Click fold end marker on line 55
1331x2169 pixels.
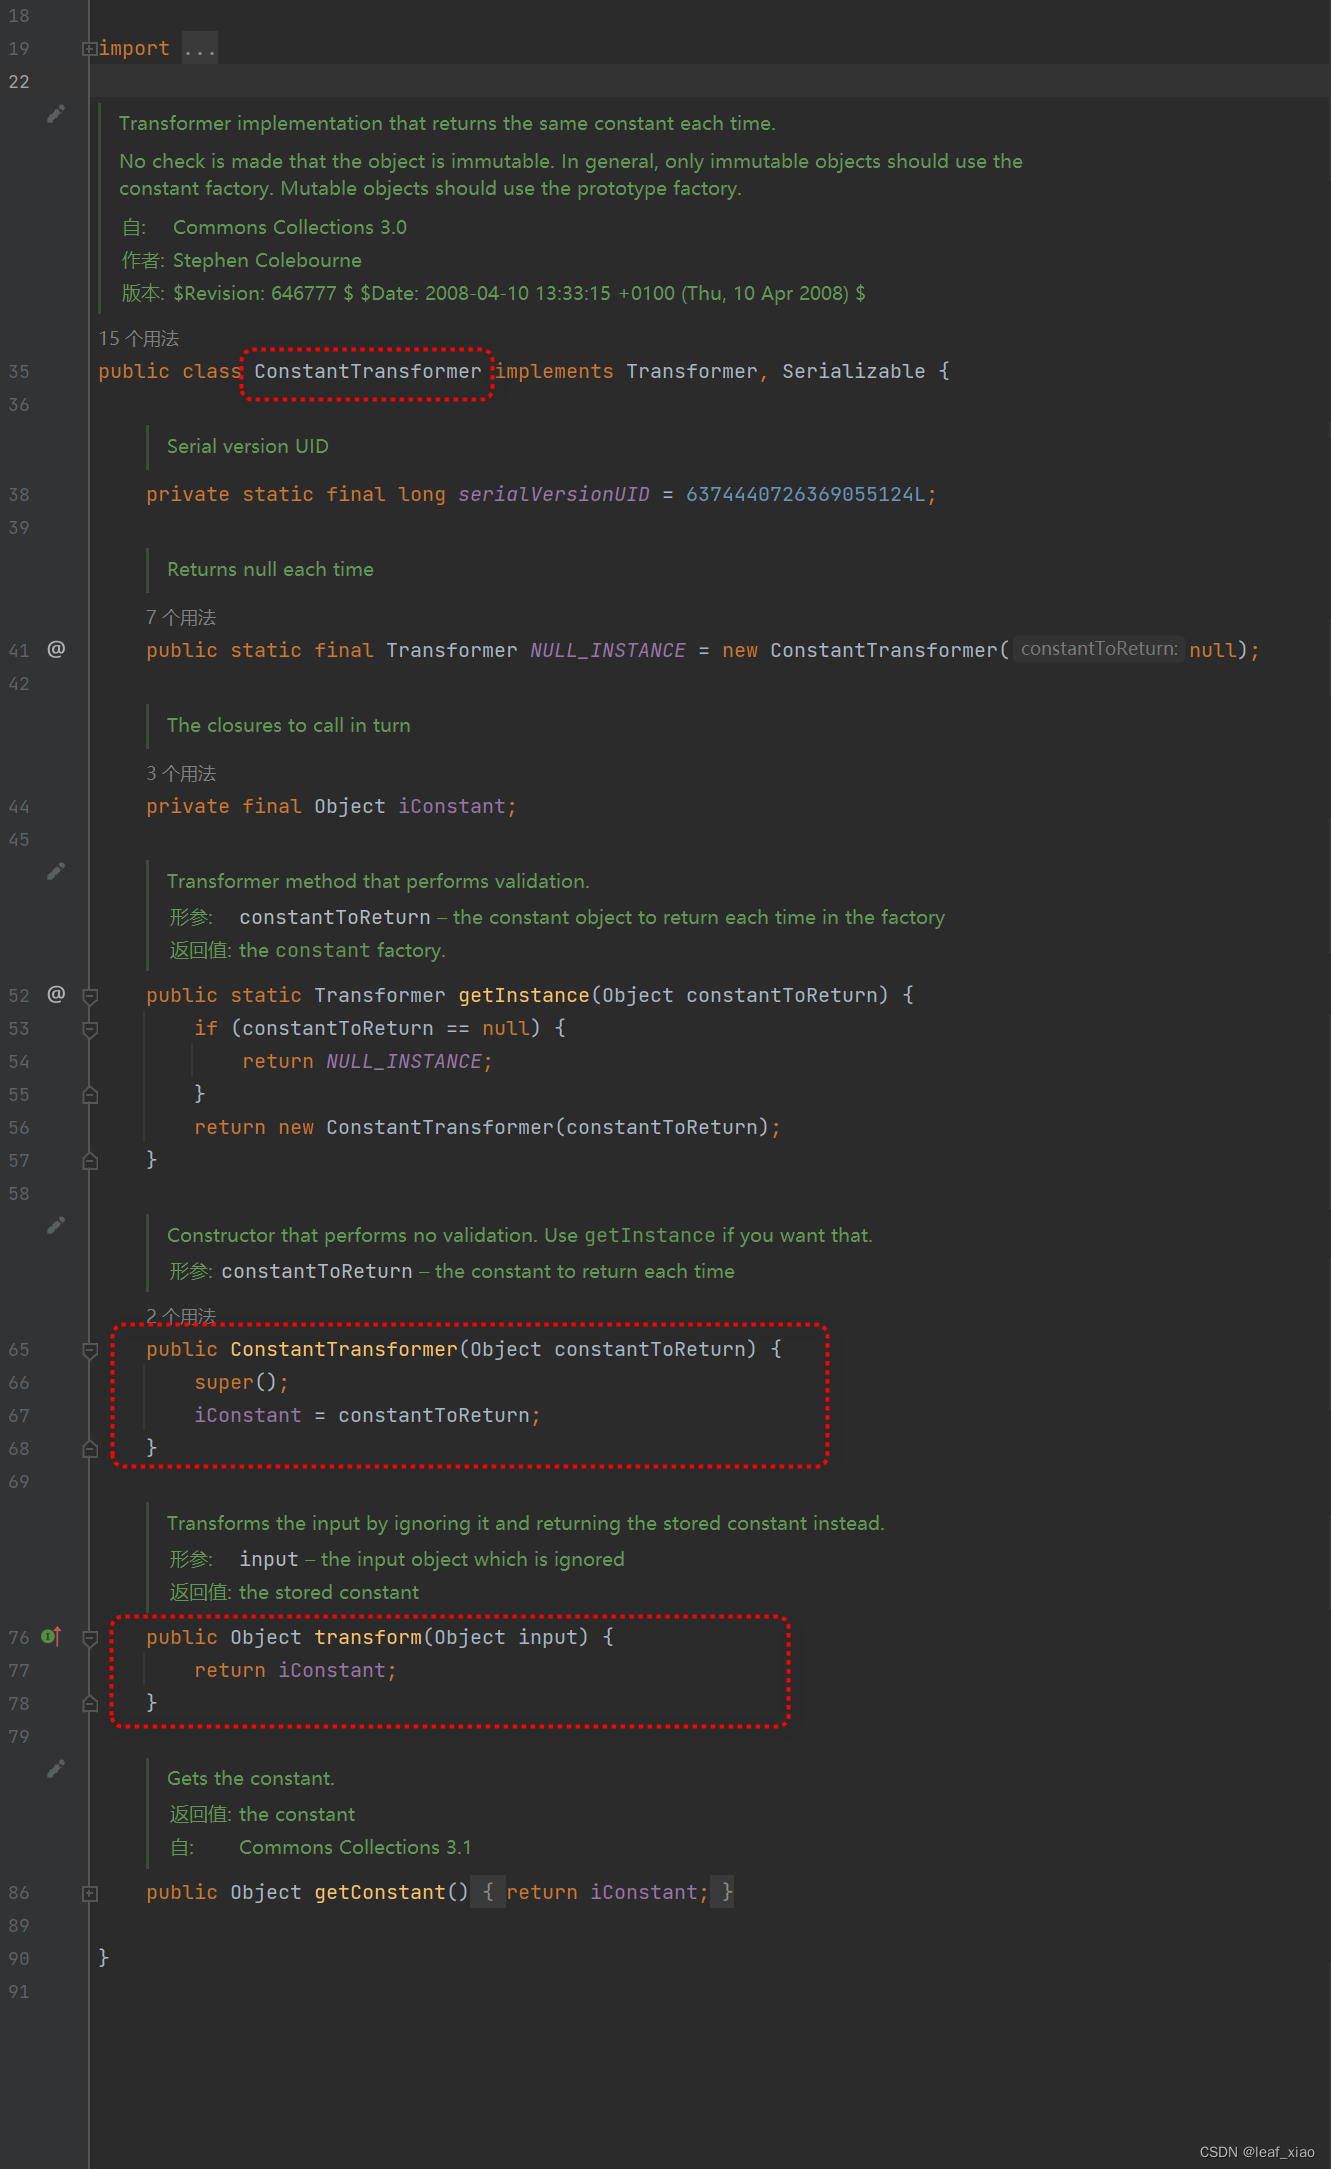(x=89, y=1095)
